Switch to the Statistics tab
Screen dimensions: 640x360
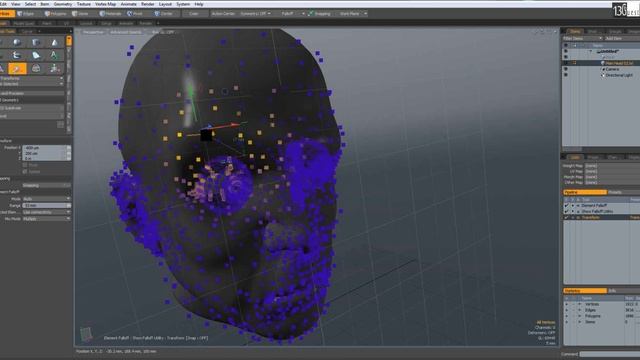pyautogui.click(x=584, y=291)
